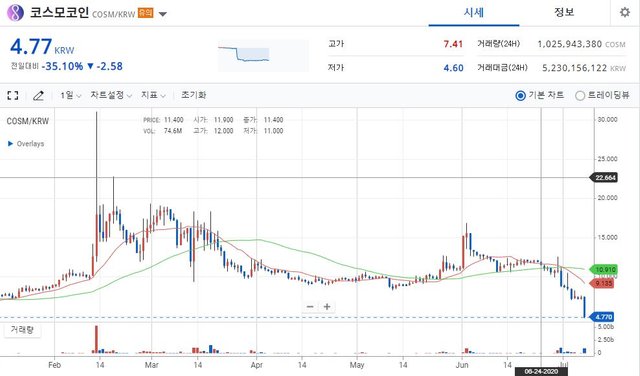Open the 지표 indicators dropdown

pyautogui.click(x=153, y=96)
